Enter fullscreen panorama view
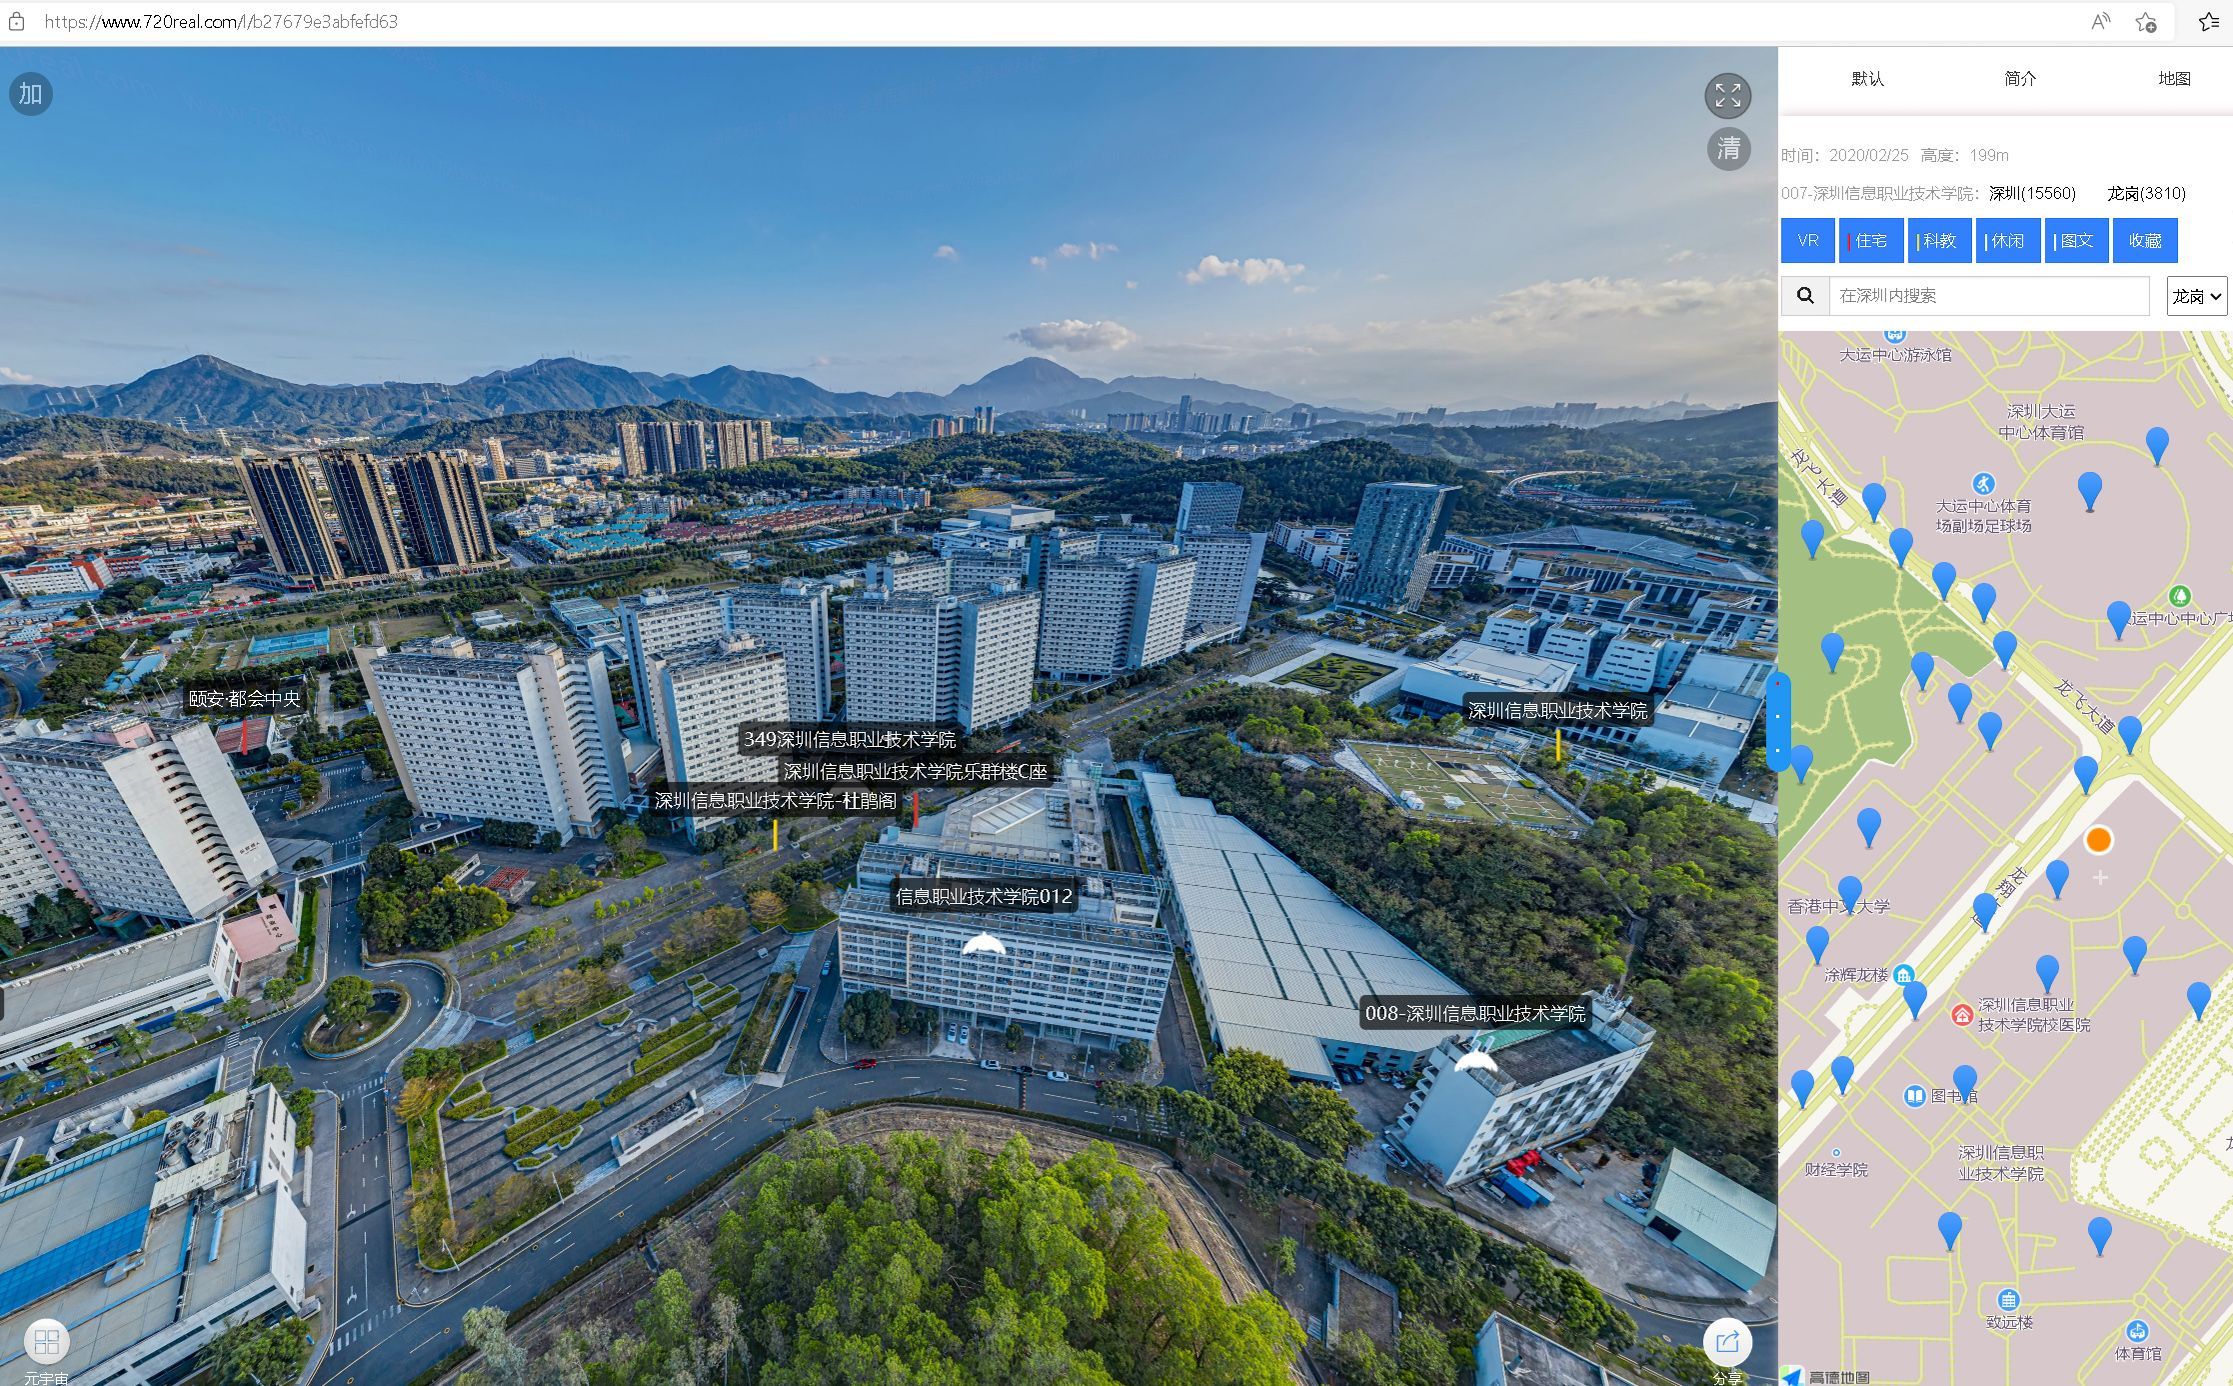 (1727, 96)
